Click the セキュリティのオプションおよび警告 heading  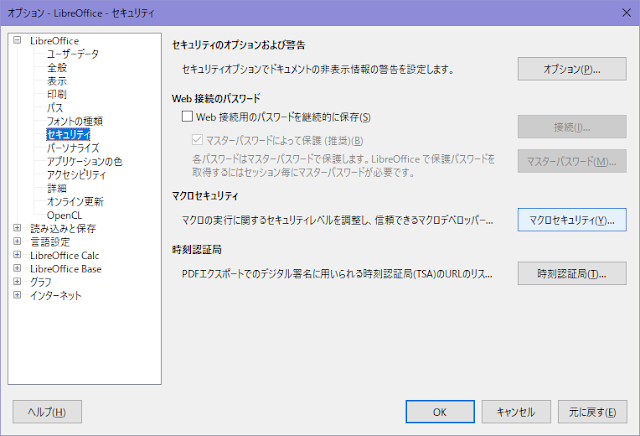point(238,45)
